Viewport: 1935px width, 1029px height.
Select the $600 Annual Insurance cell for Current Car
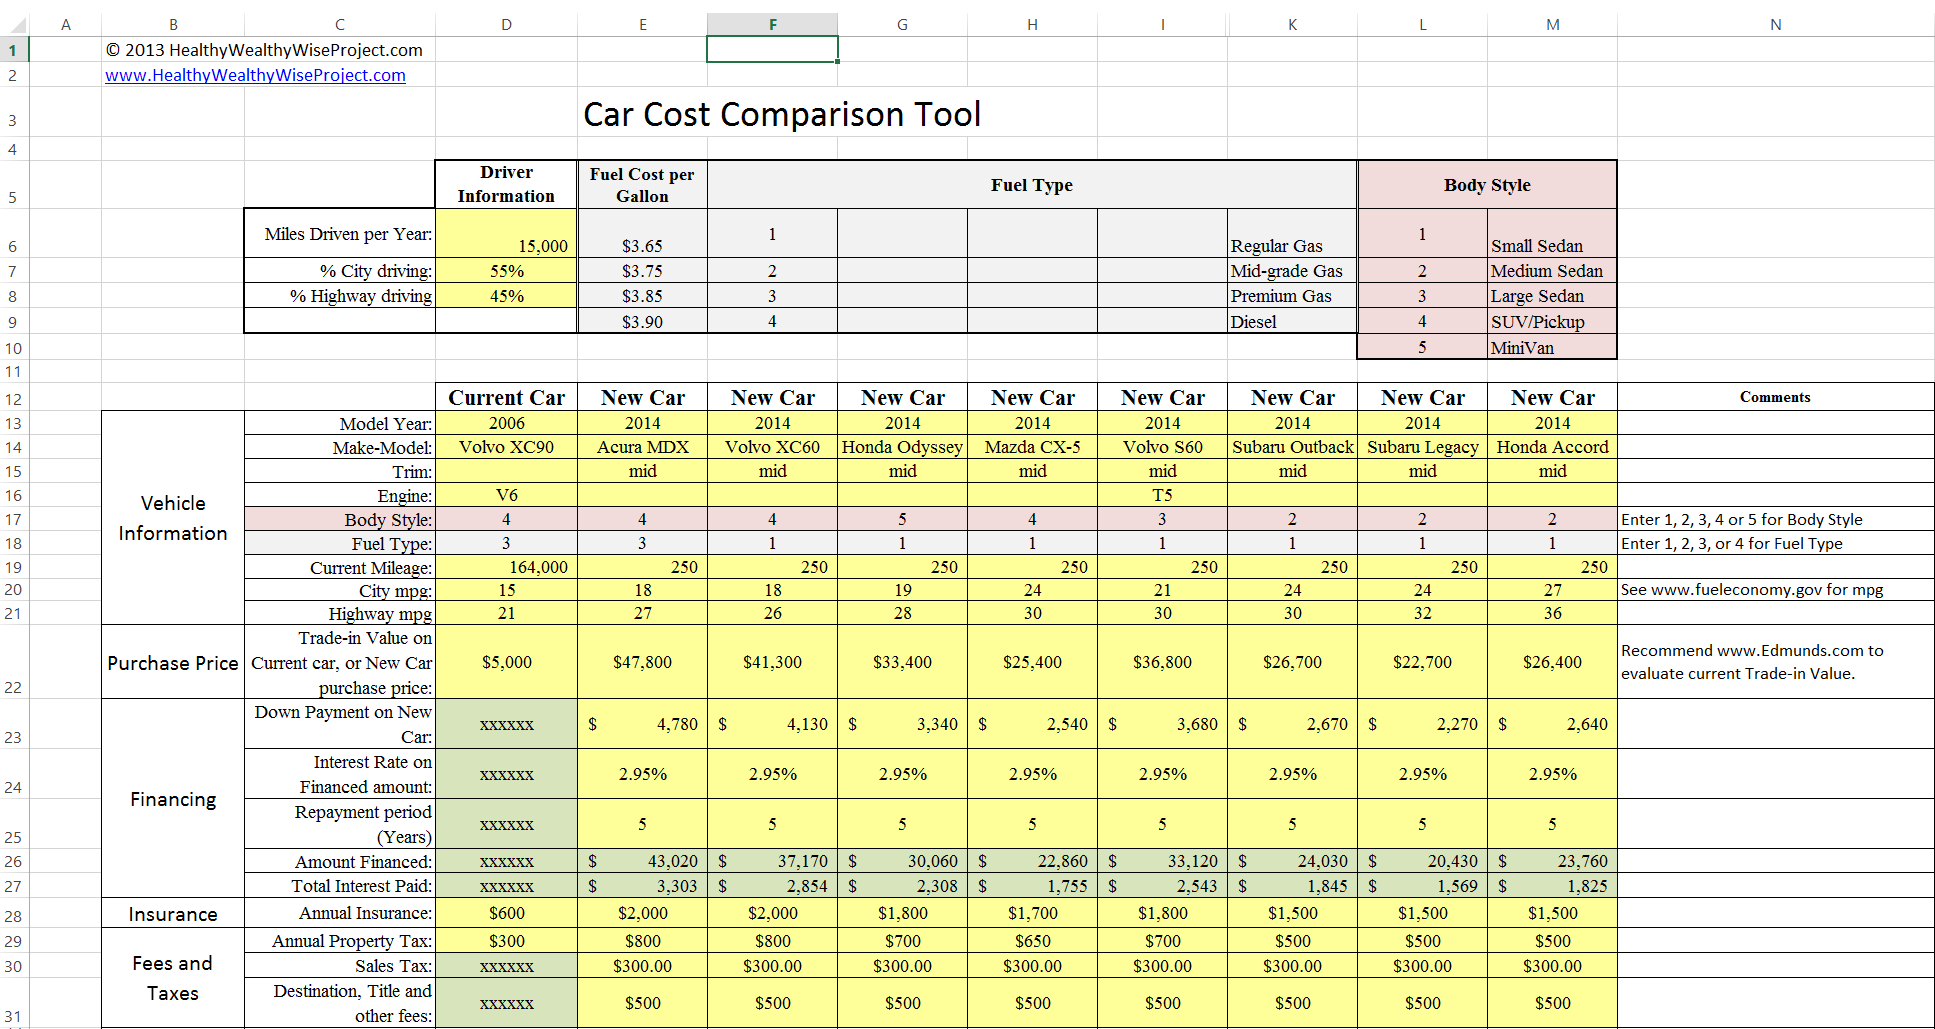pyautogui.click(x=506, y=913)
